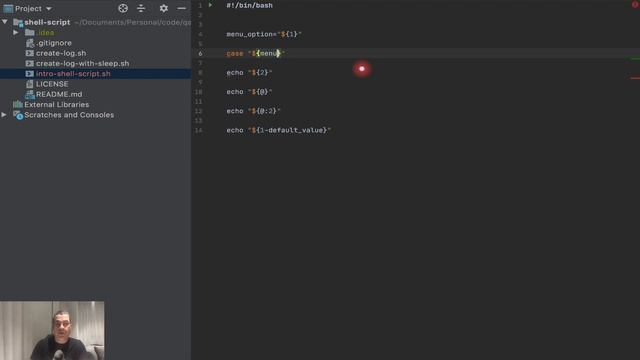Expand the .idea folder arrow
The height and width of the screenshot is (360, 640).
tap(16, 32)
